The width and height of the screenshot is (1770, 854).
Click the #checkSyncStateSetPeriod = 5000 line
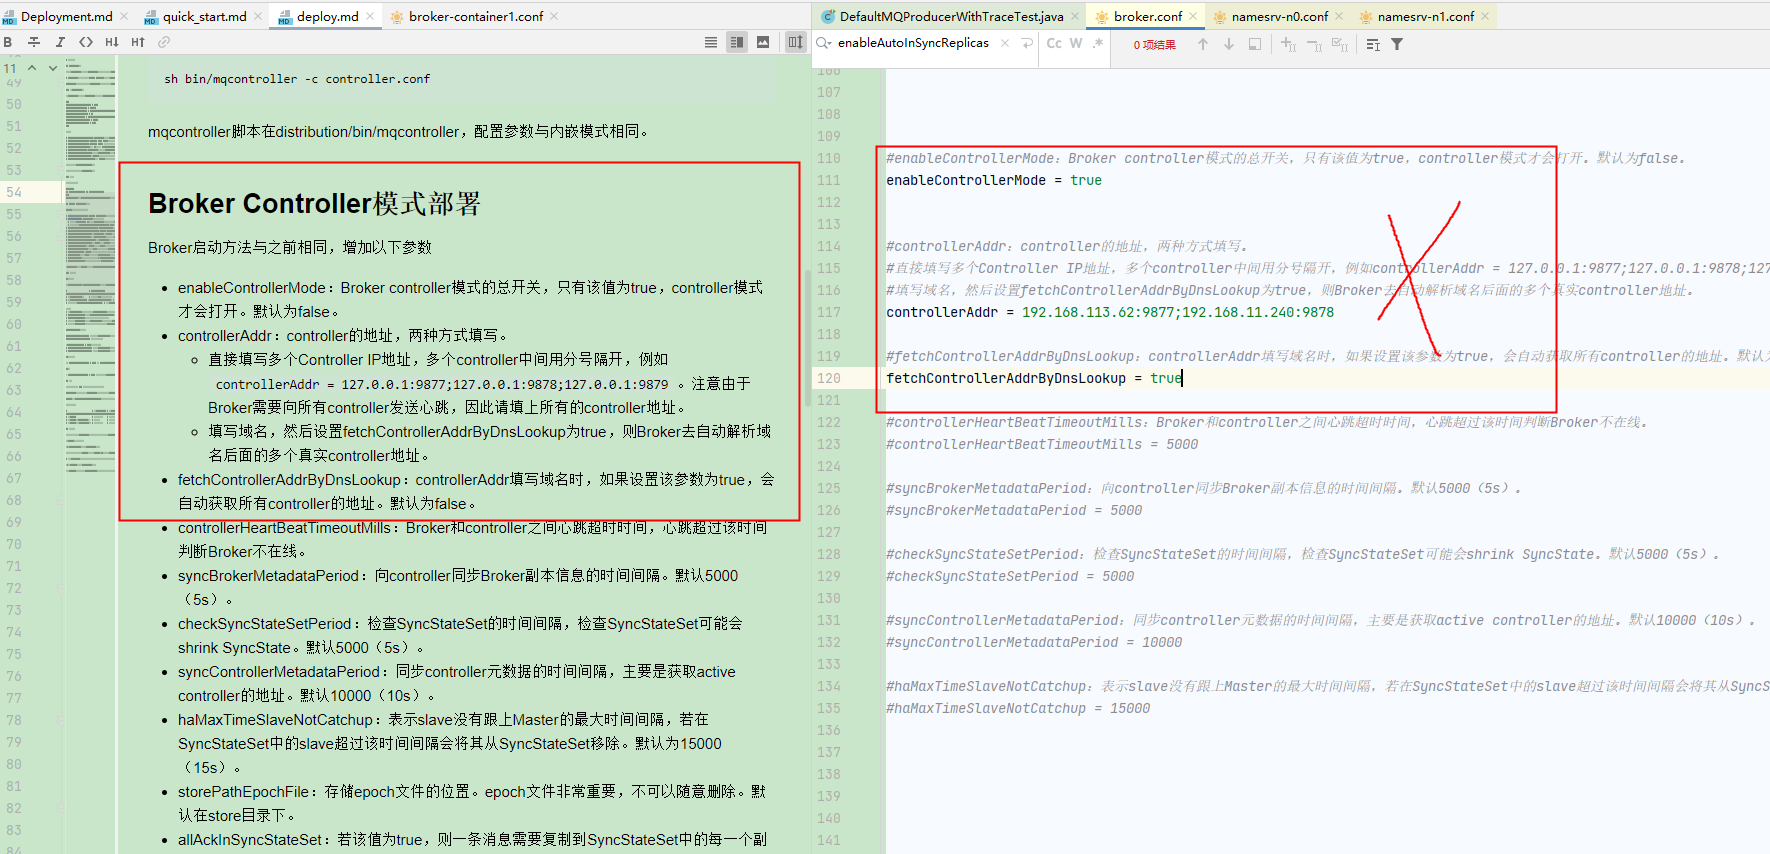(x=1010, y=576)
